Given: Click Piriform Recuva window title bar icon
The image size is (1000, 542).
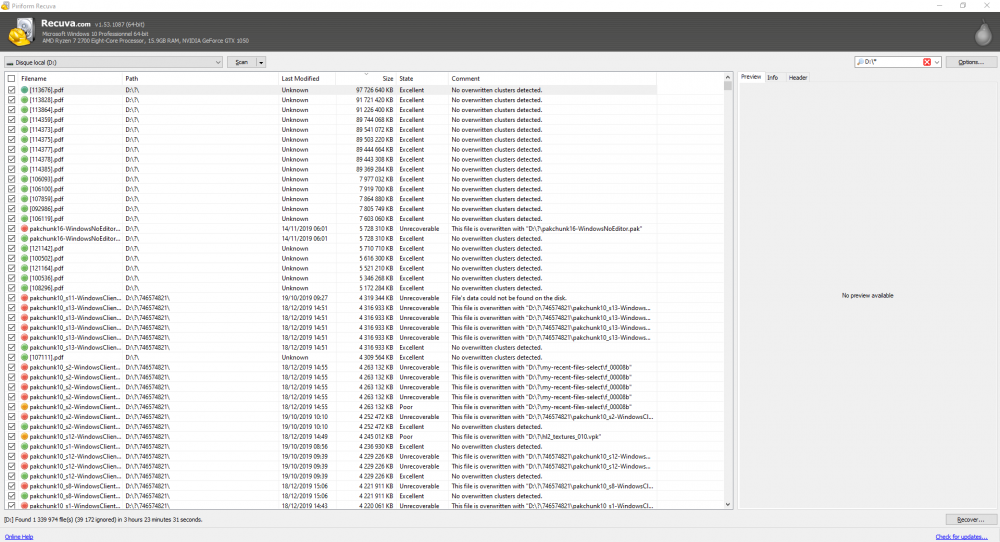Looking at the screenshot, I should (x=5, y=6).
